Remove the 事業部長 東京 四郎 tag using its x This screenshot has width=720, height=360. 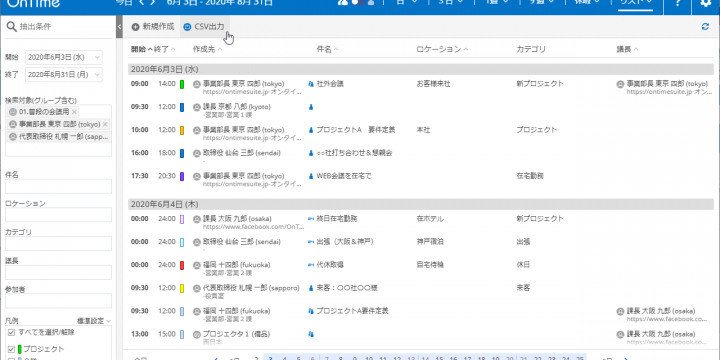pyautogui.click(x=105, y=124)
